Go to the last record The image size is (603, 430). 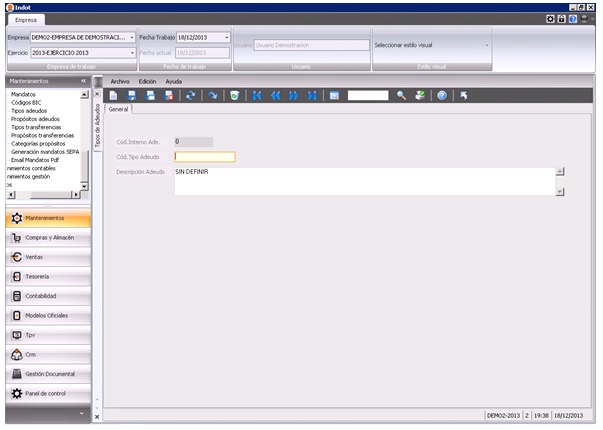[x=313, y=95]
